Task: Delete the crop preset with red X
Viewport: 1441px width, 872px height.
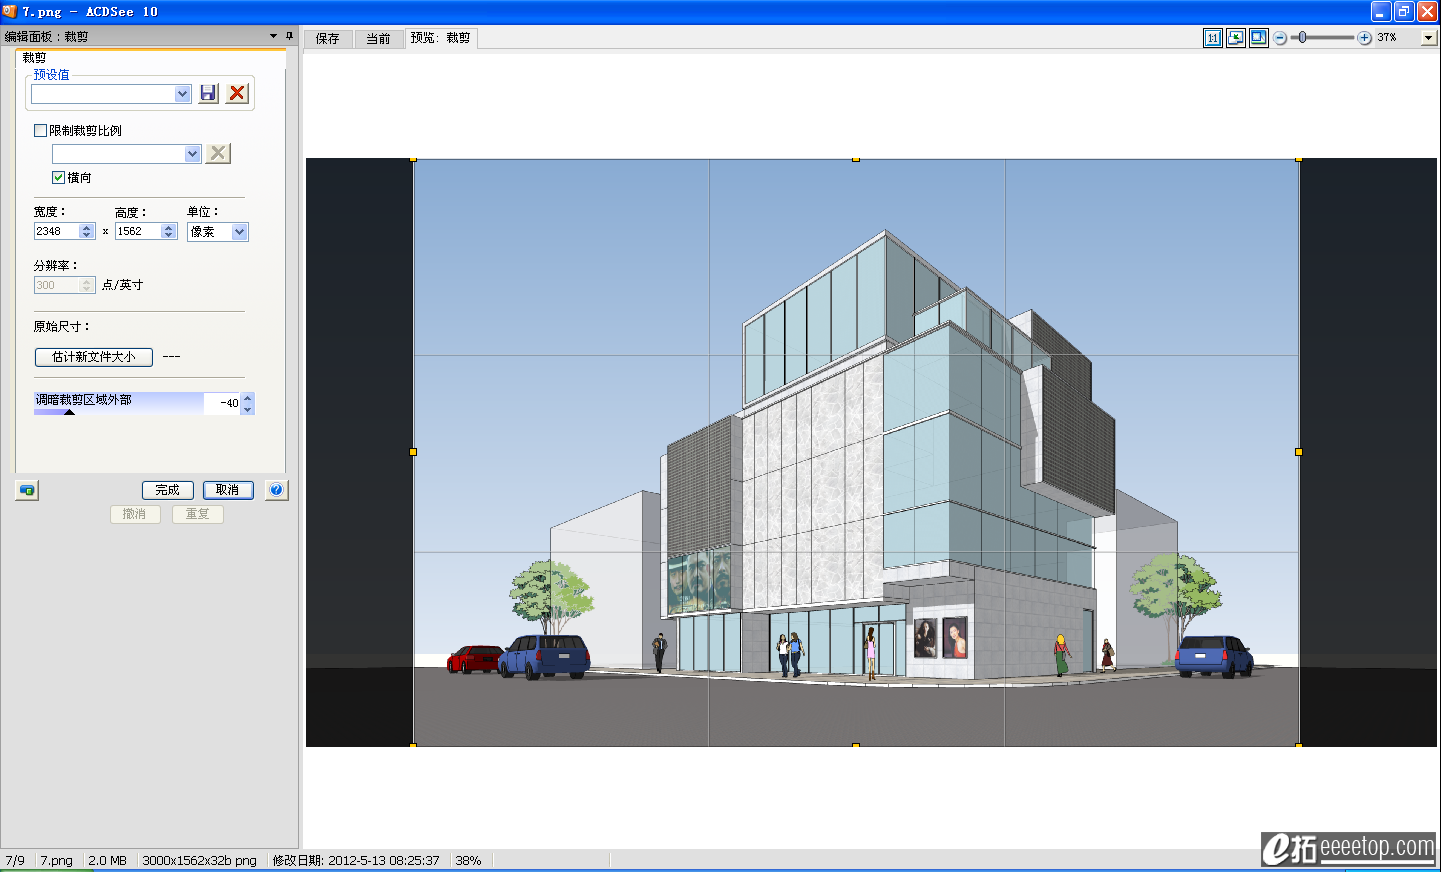Action: (237, 93)
